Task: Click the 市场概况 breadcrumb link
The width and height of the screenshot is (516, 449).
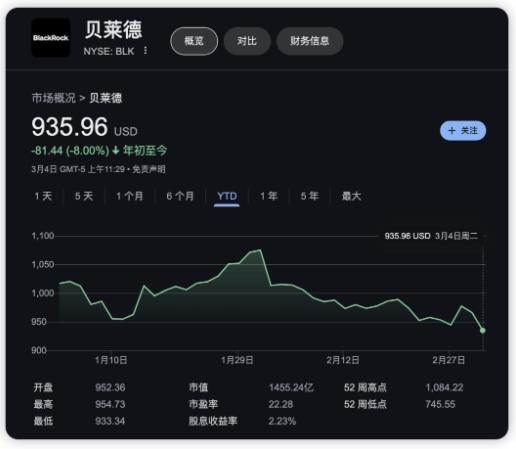Action: [x=54, y=98]
